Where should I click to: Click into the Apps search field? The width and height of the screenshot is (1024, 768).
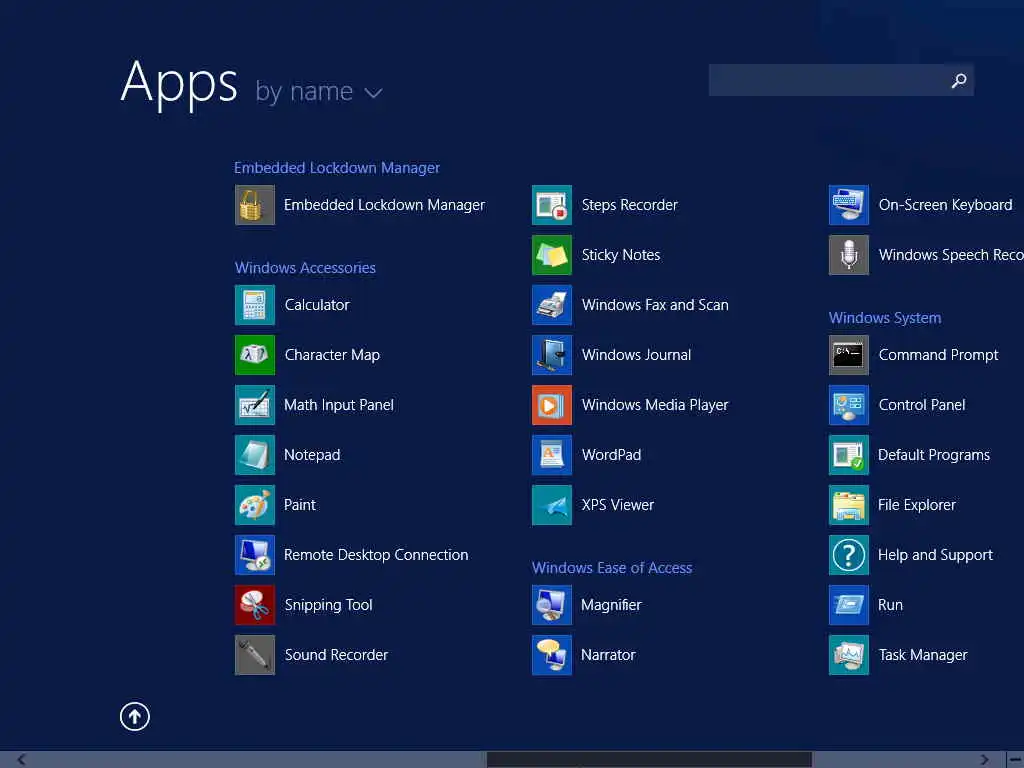[841, 80]
